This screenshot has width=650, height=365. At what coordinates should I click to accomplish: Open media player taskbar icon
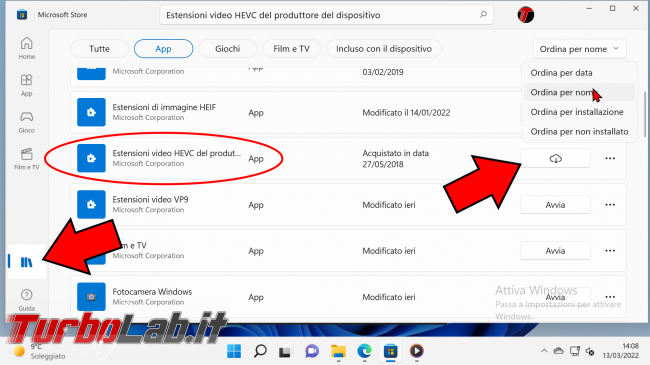click(417, 351)
